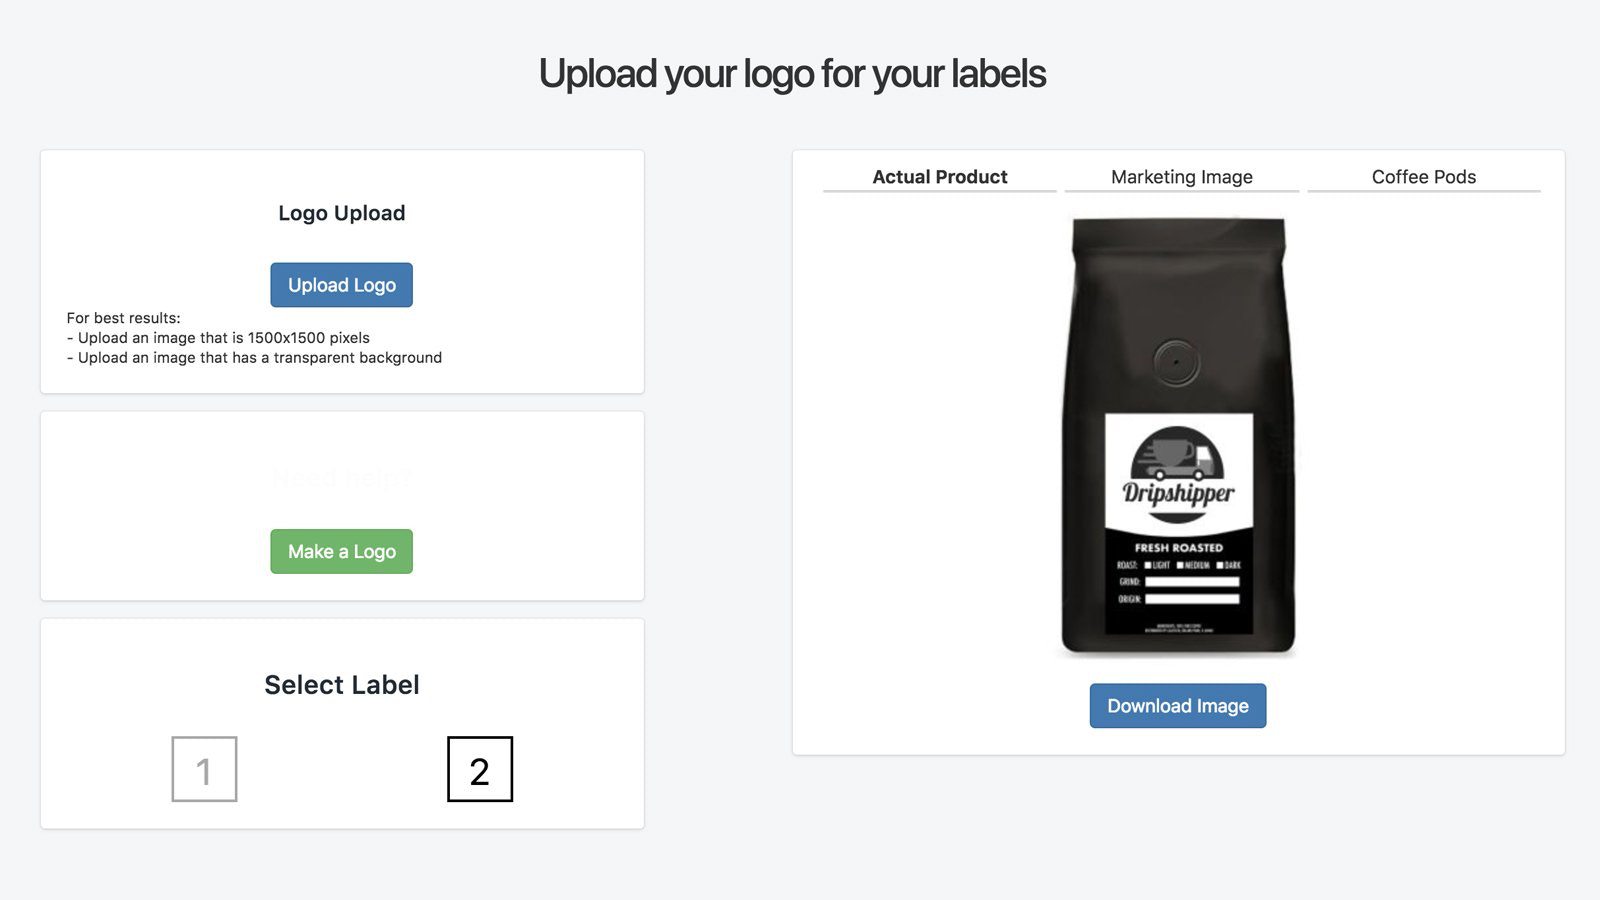Show the Actual Product tab
This screenshot has width=1600, height=900.
click(940, 177)
